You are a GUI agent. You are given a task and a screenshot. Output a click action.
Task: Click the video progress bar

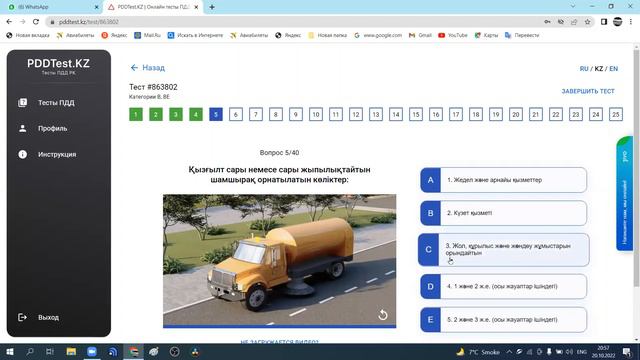279,327
